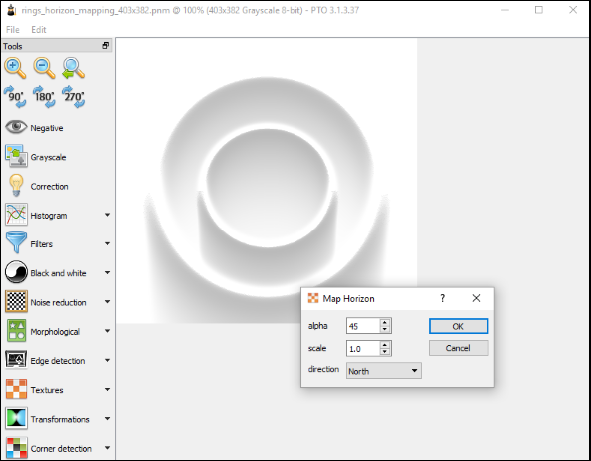Confirm Map Horizon with OK button

(458, 326)
